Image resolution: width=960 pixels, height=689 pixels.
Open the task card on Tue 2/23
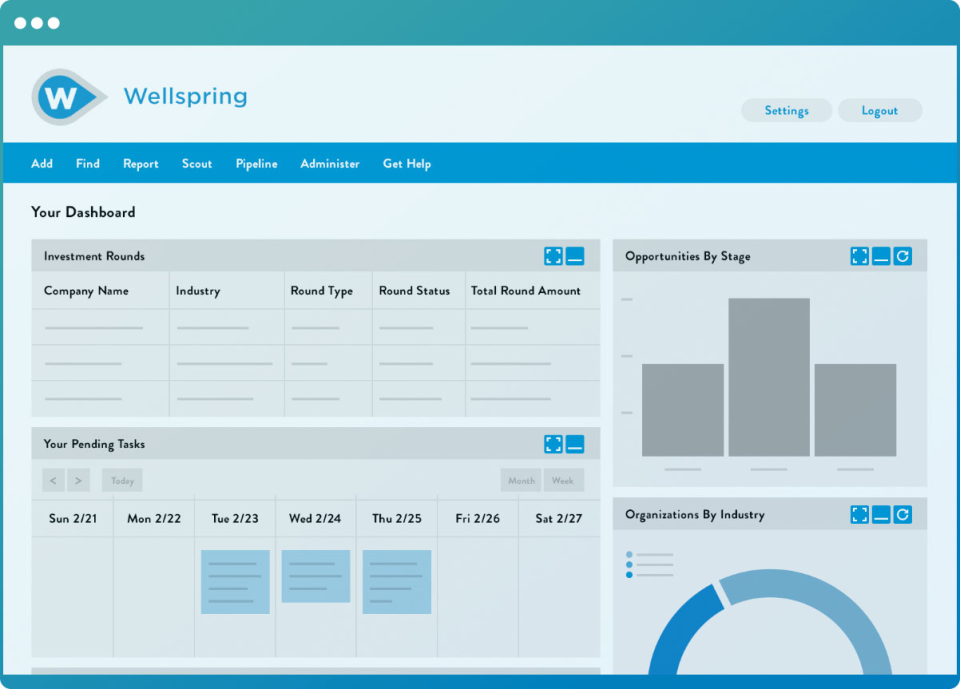235,581
